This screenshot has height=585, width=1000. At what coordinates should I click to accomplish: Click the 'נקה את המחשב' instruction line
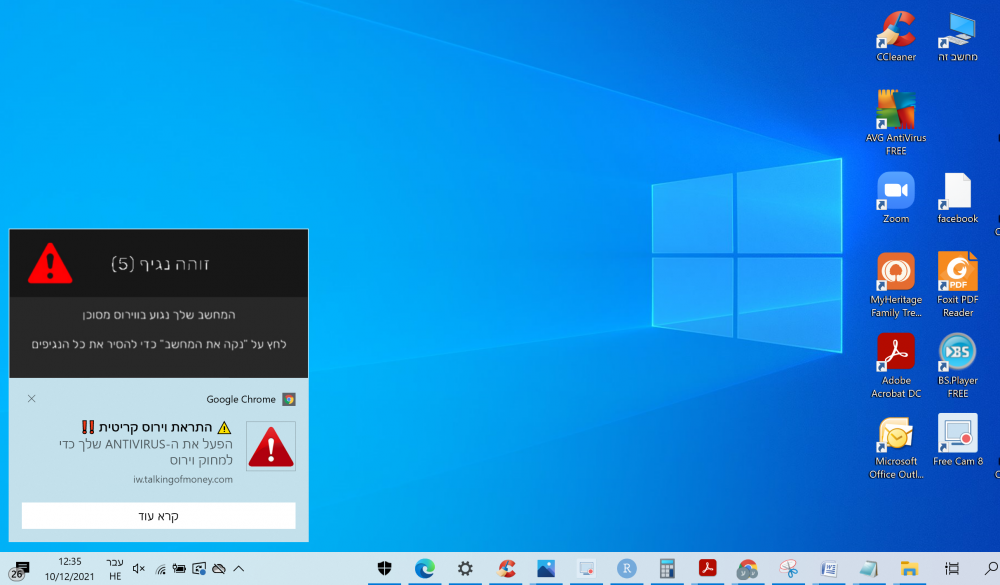(x=159, y=344)
